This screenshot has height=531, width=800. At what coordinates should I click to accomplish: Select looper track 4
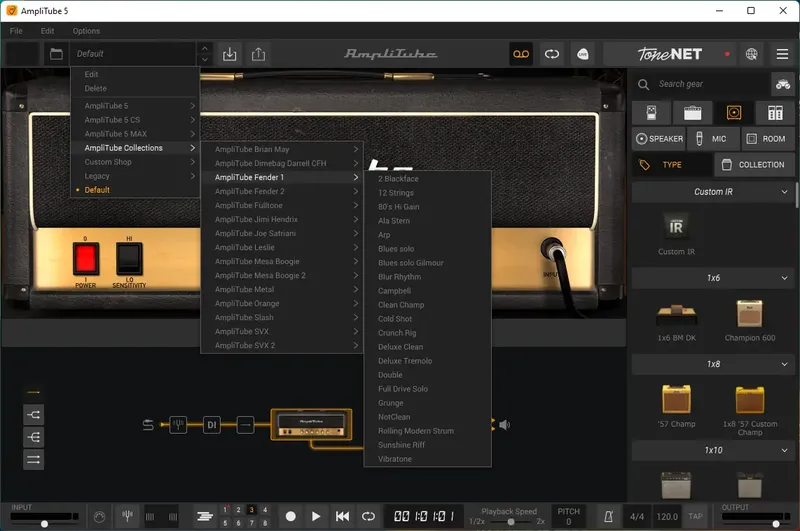[x=265, y=510]
